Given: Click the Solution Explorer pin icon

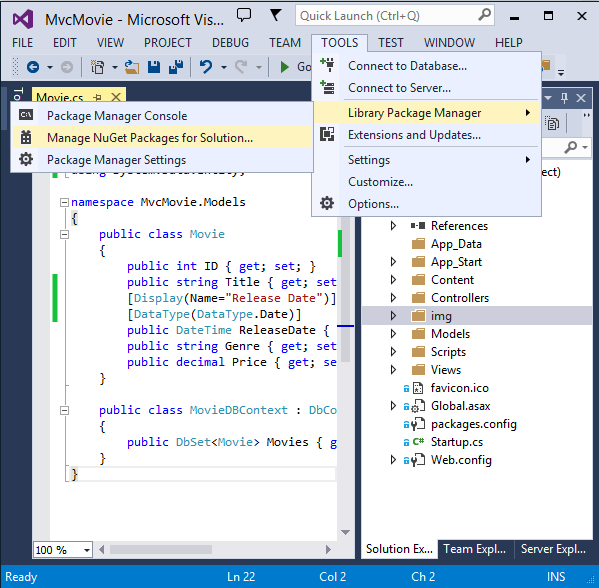Looking at the screenshot, I should (x=565, y=98).
